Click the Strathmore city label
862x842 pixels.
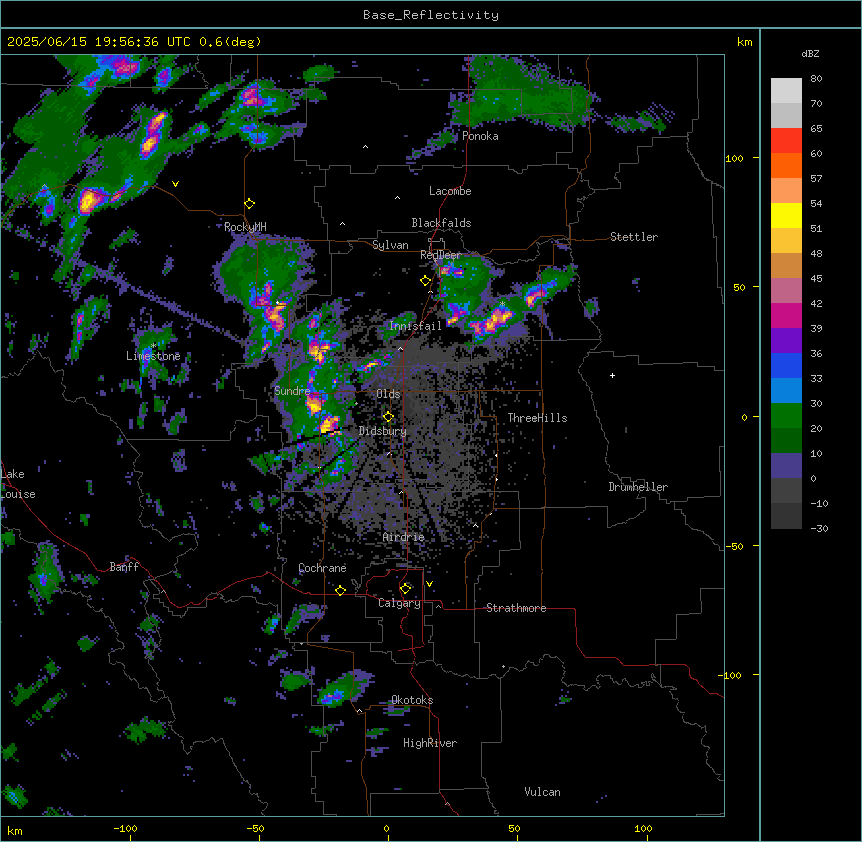(x=516, y=608)
